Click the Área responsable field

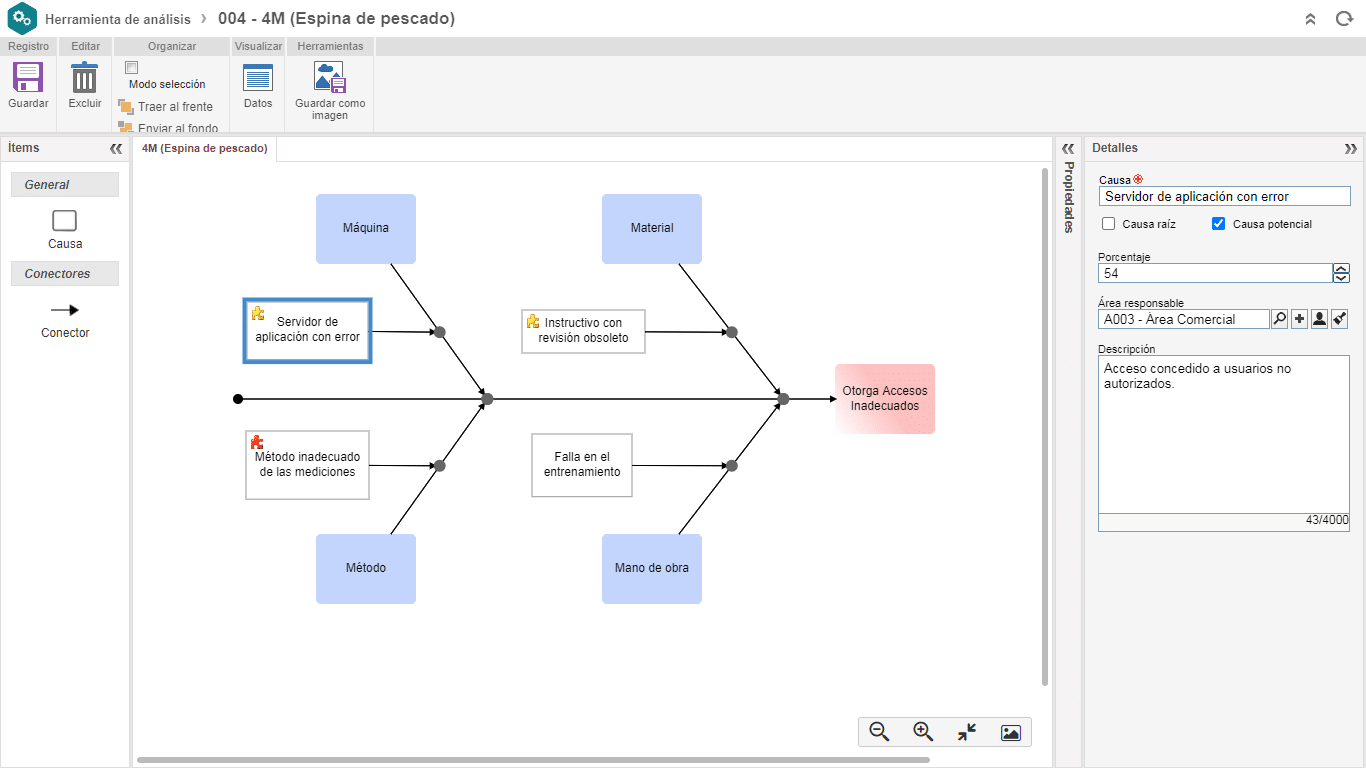click(x=1183, y=319)
